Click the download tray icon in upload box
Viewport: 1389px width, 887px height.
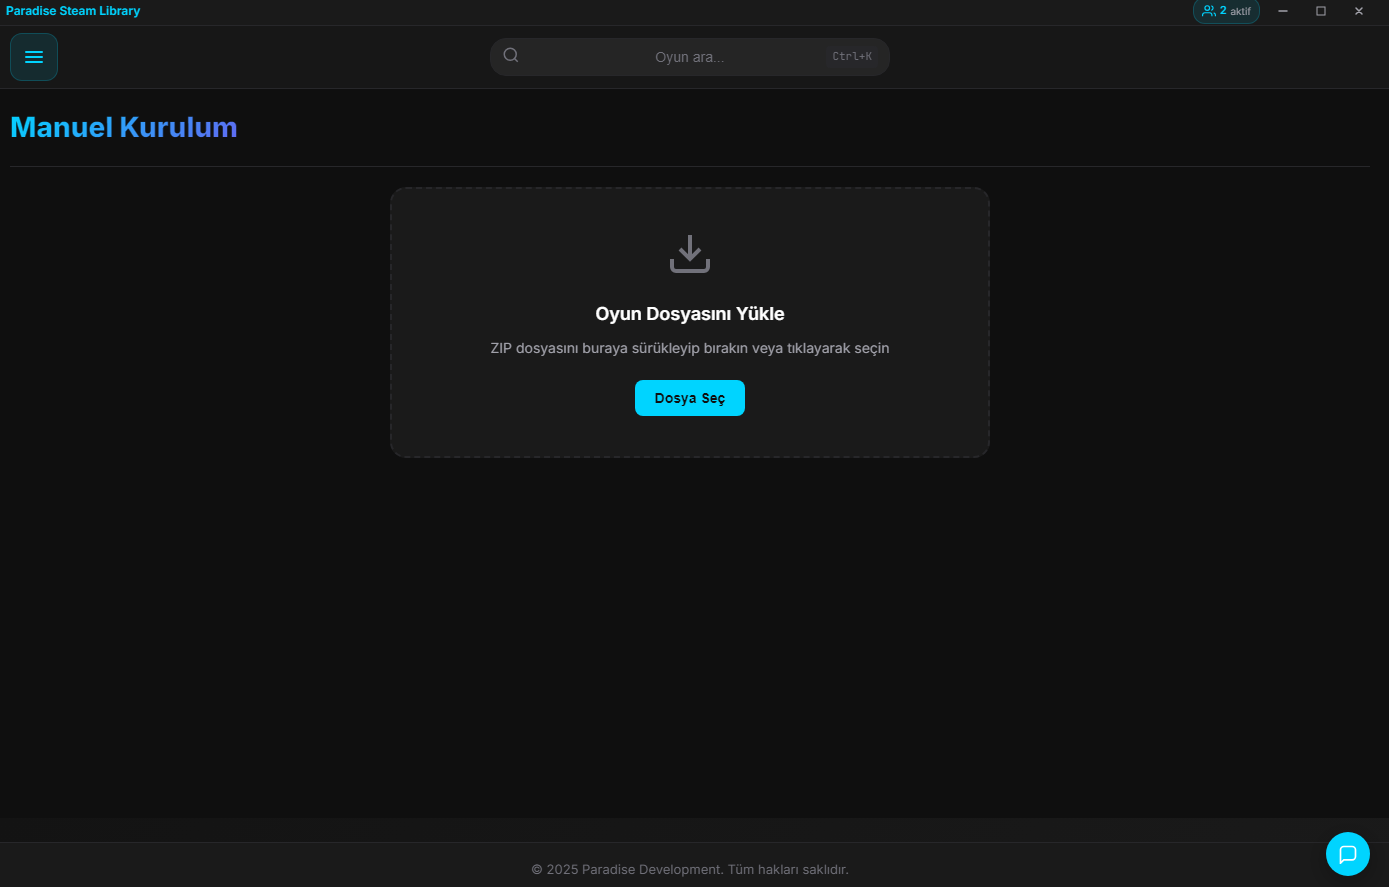pyautogui.click(x=690, y=254)
